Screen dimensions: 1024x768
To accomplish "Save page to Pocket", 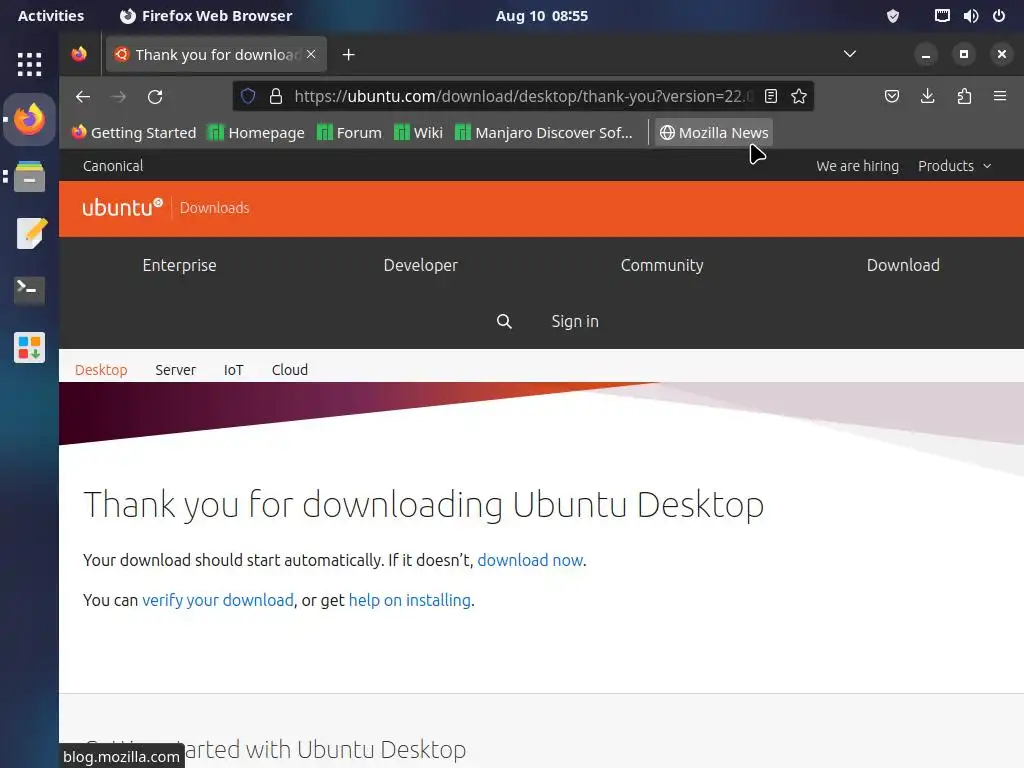I will click(891, 97).
